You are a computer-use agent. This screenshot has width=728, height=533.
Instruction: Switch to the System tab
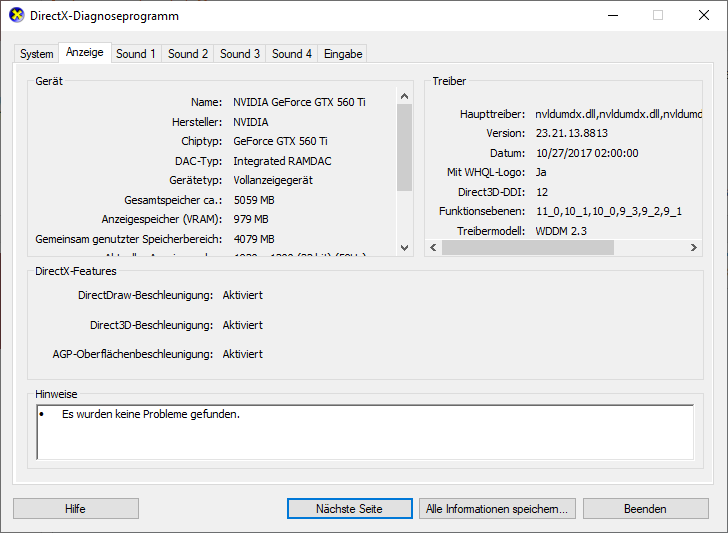pyautogui.click(x=36, y=54)
